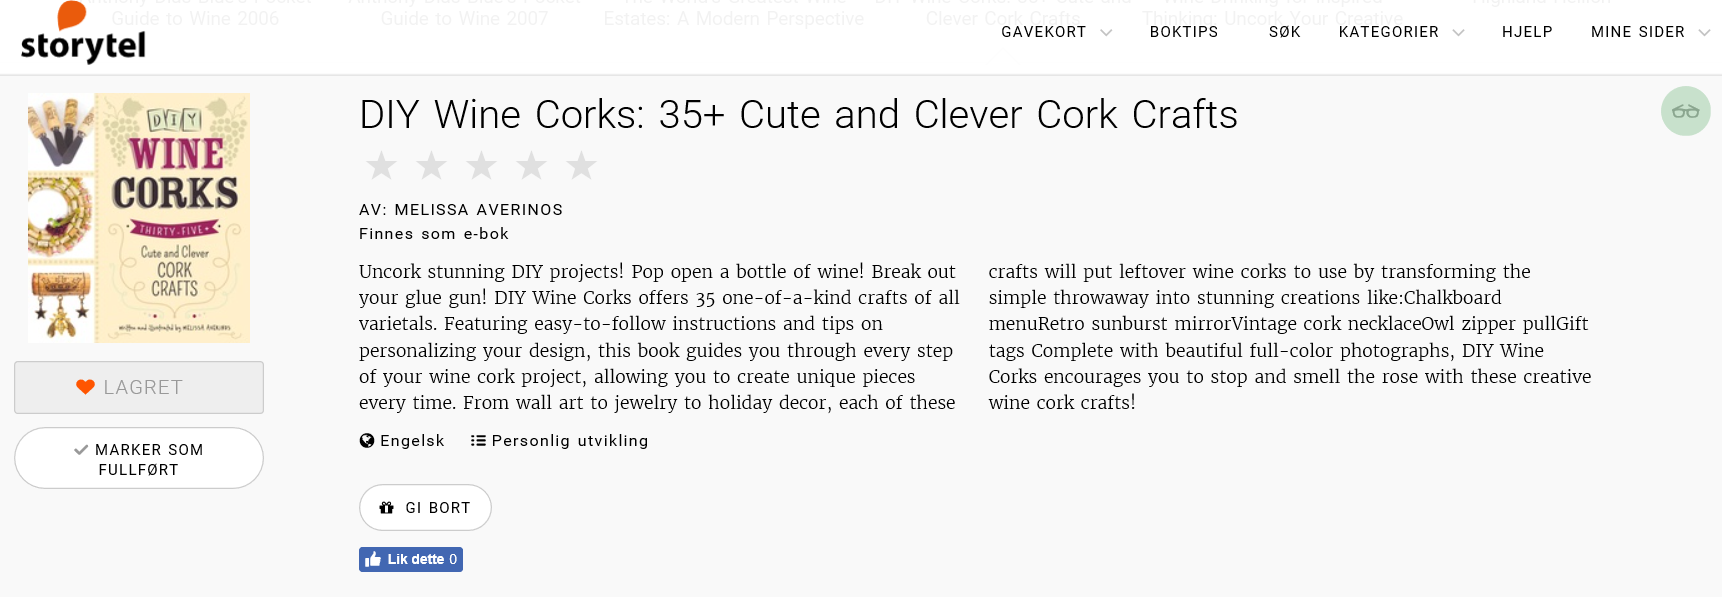Rate the book four stars
Viewport: 1722px width, 597px height.
531,166
